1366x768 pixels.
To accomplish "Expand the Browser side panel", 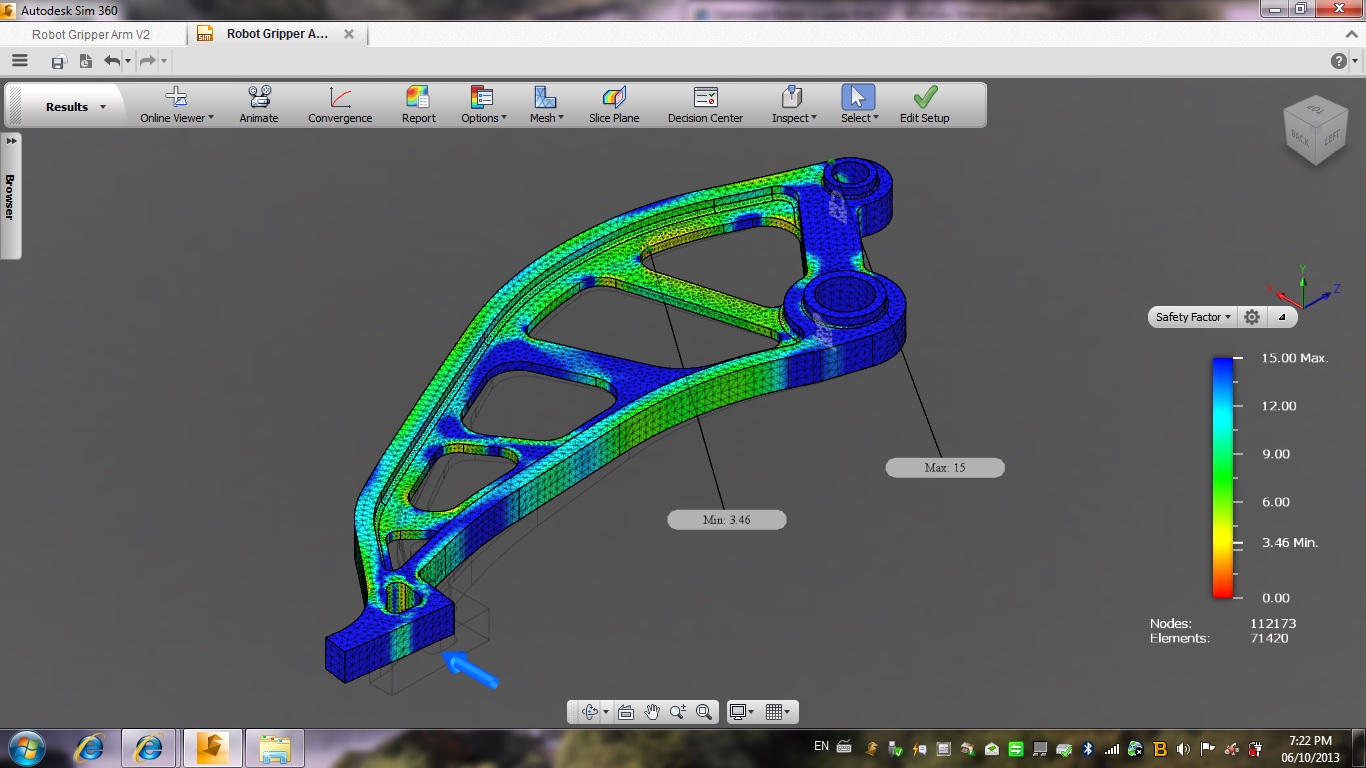I will [x=10, y=195].
